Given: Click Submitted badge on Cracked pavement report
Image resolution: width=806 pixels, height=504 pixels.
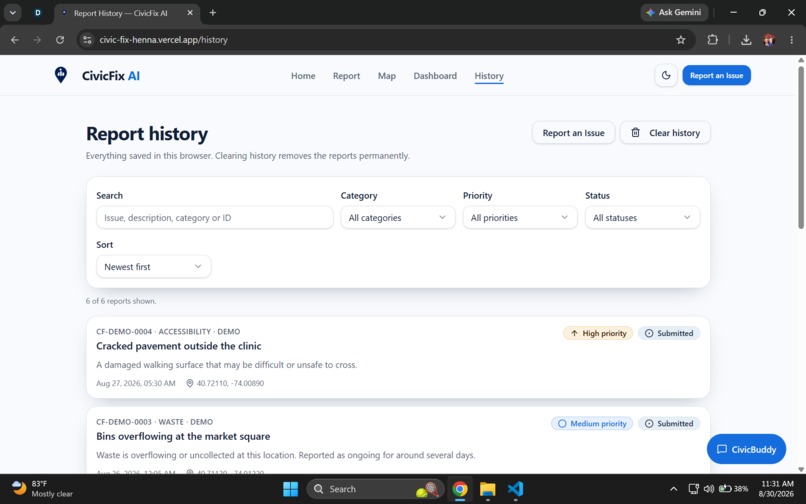Looking at the screenshot, I should coord(669,333).
